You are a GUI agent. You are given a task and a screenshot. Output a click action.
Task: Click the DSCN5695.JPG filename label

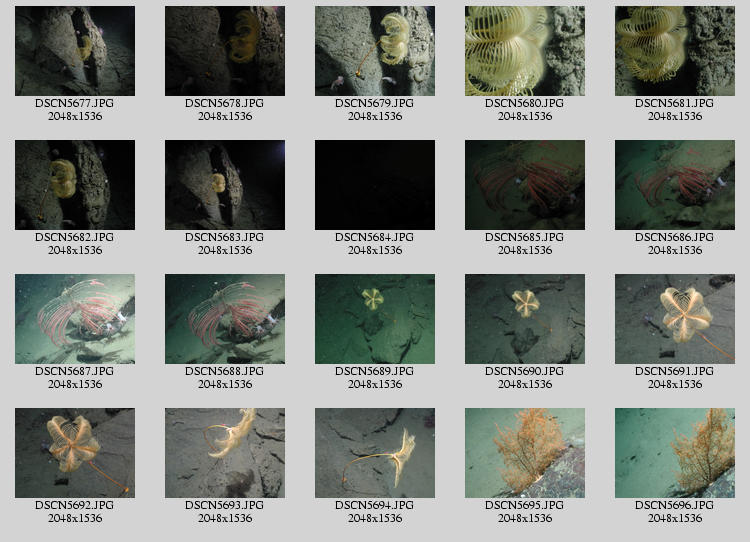point(525,506)
